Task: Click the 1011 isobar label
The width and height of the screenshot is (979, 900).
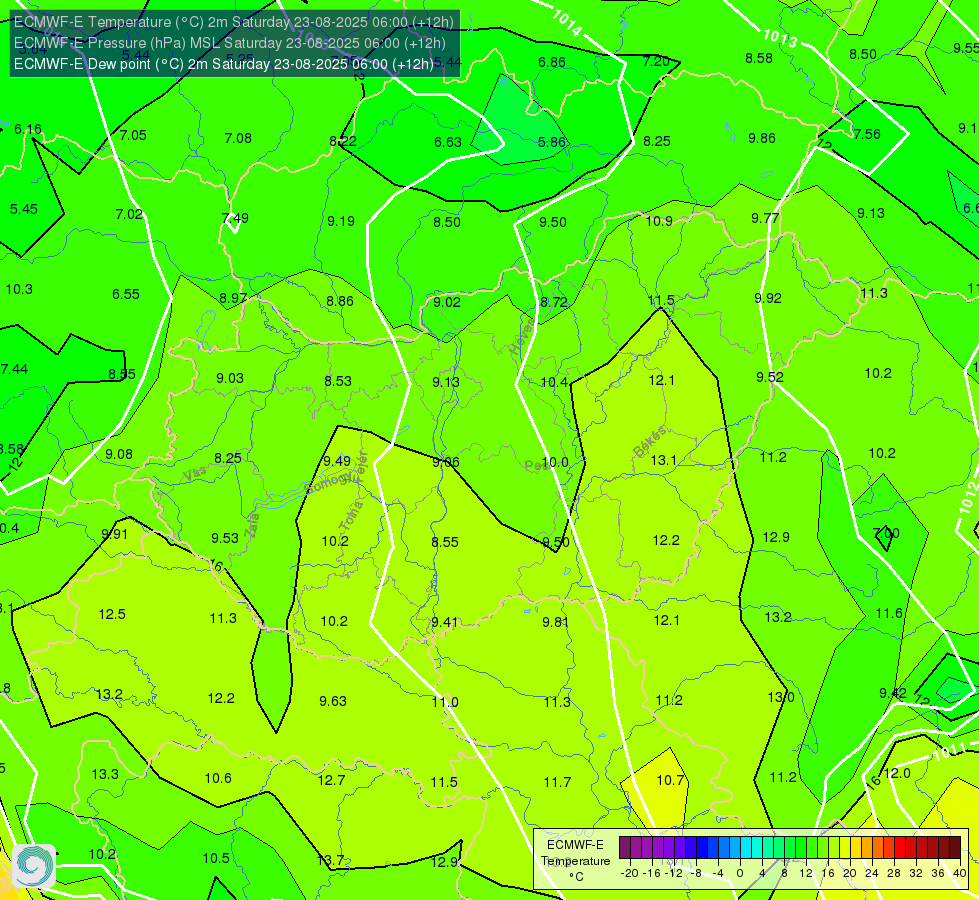Action: click(950, 752)
